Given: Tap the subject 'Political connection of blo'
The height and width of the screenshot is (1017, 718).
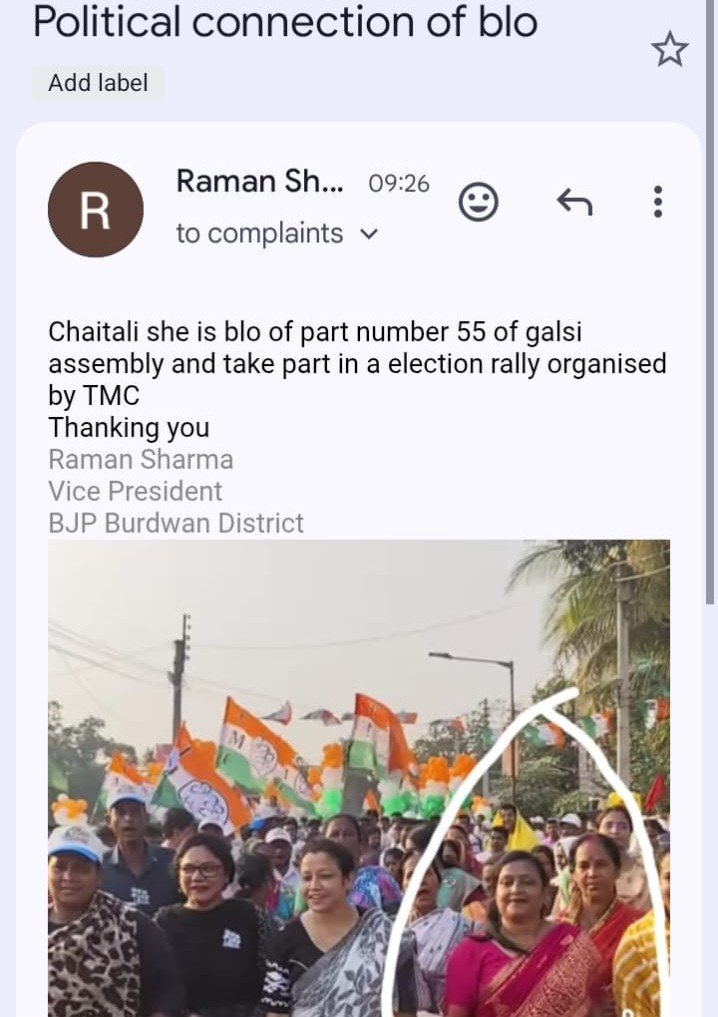Looking at the screenshot, I should 285,22.
